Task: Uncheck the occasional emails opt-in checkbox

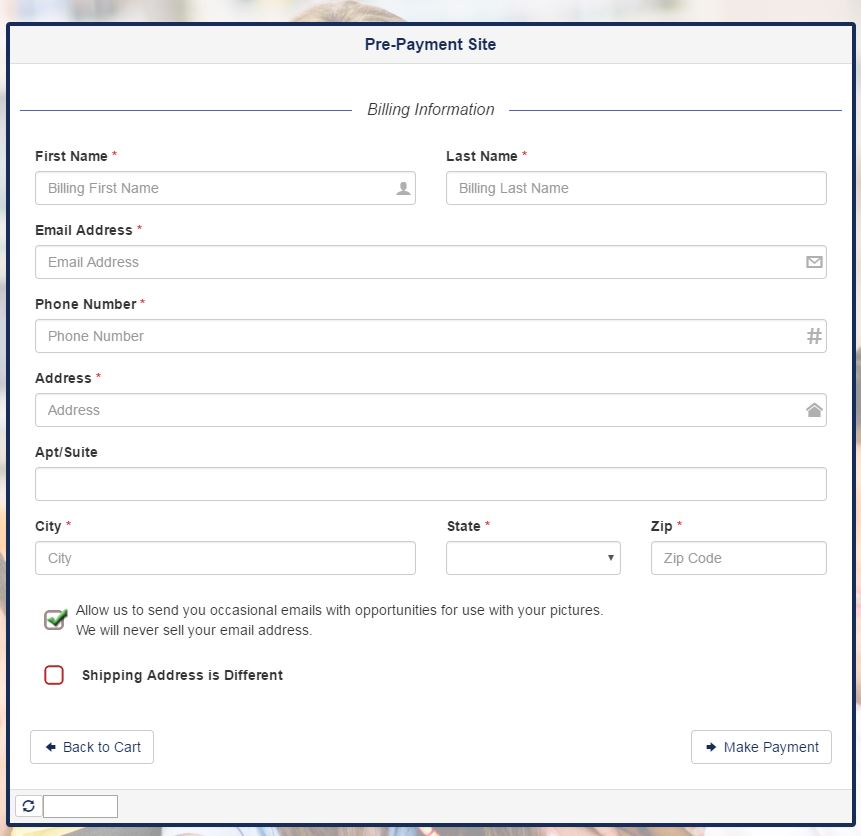Action: coord(55,619)
